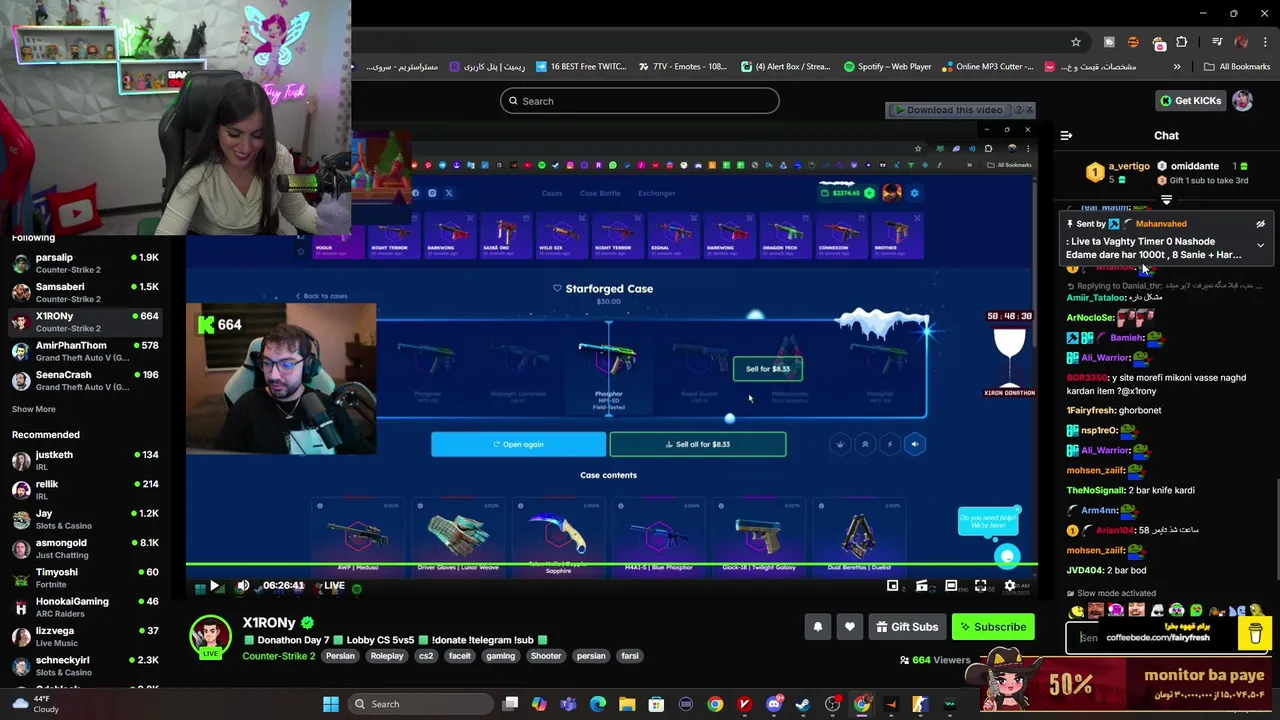Open the Chrome three-dot menu

coord(1264,42)
